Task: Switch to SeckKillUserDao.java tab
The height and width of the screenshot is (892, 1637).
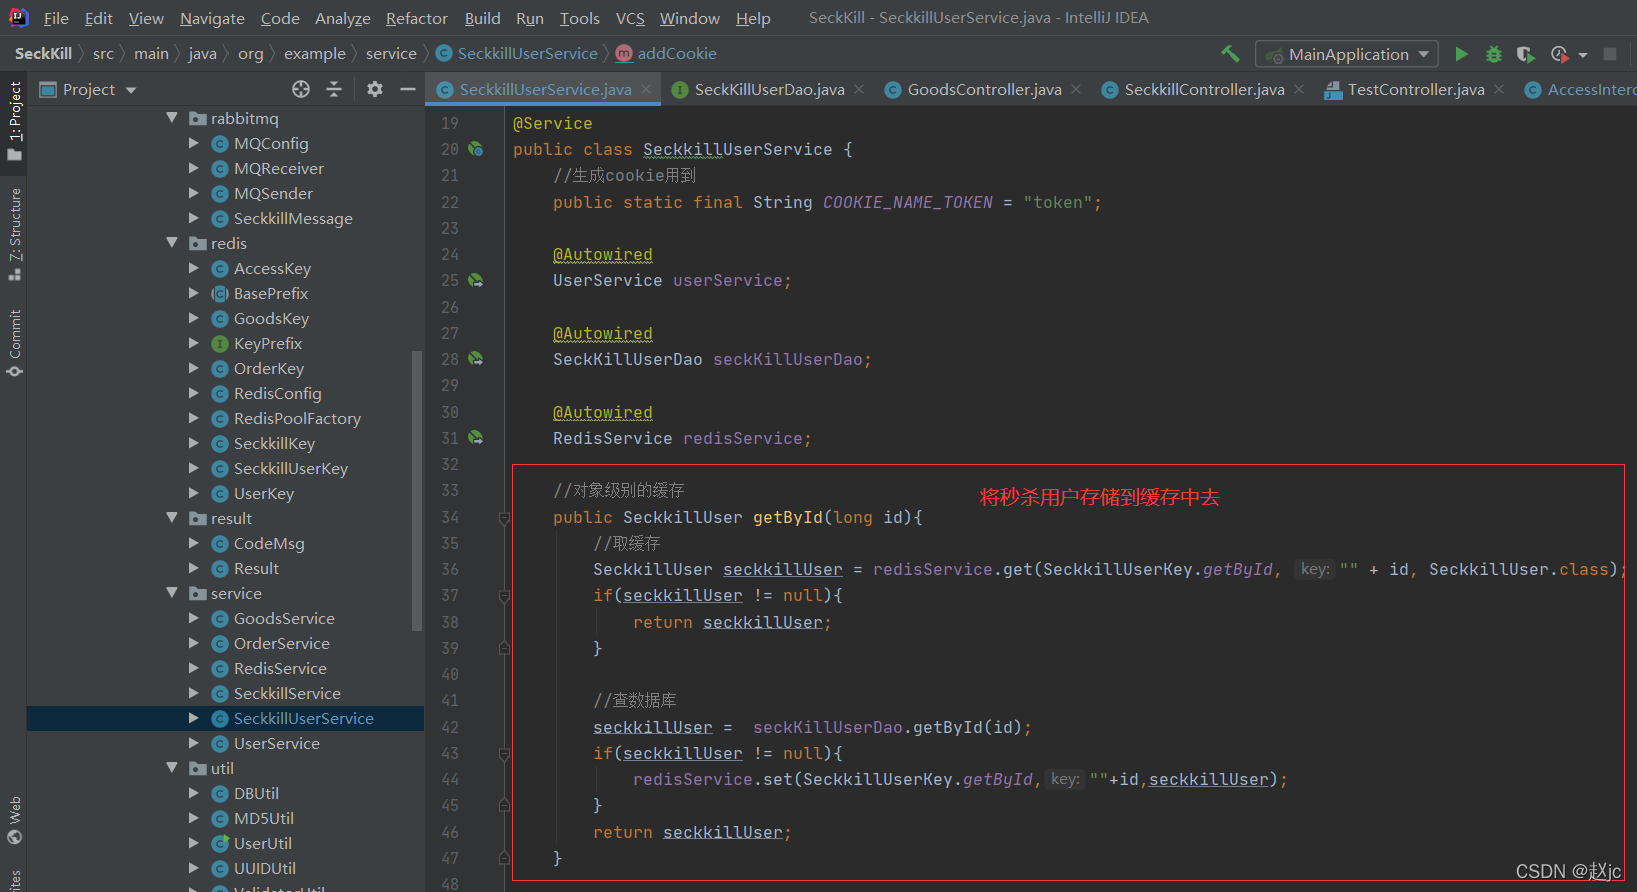Action: 769,89
